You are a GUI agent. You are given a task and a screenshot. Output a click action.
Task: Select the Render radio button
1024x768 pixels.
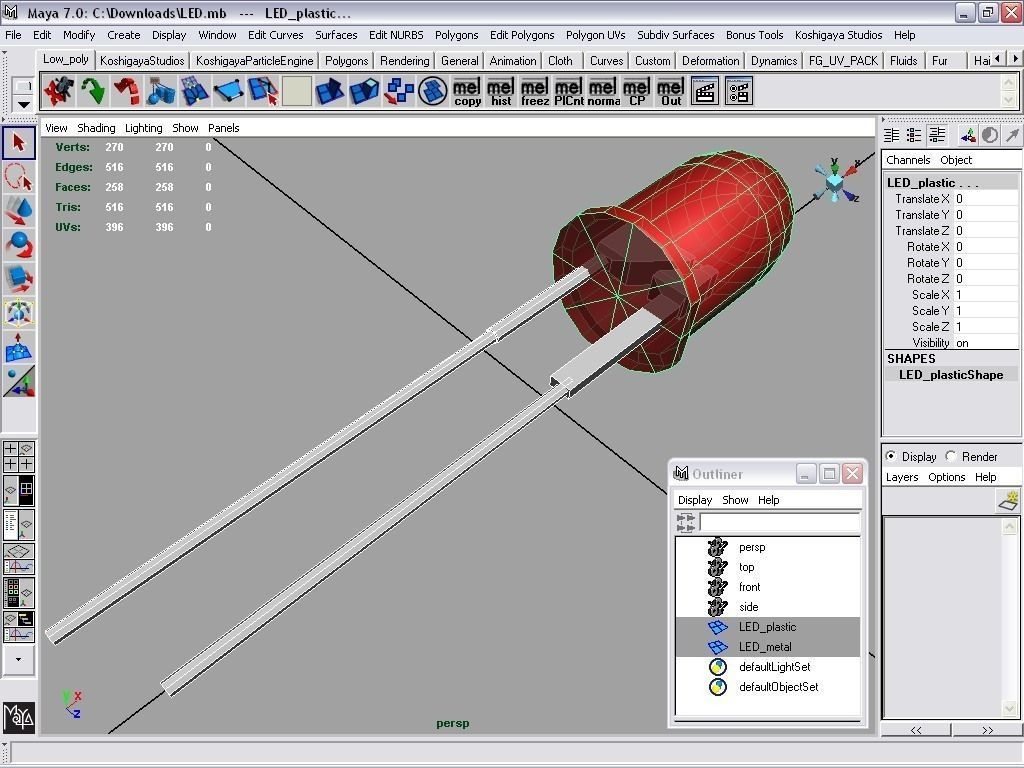point(951,456)
